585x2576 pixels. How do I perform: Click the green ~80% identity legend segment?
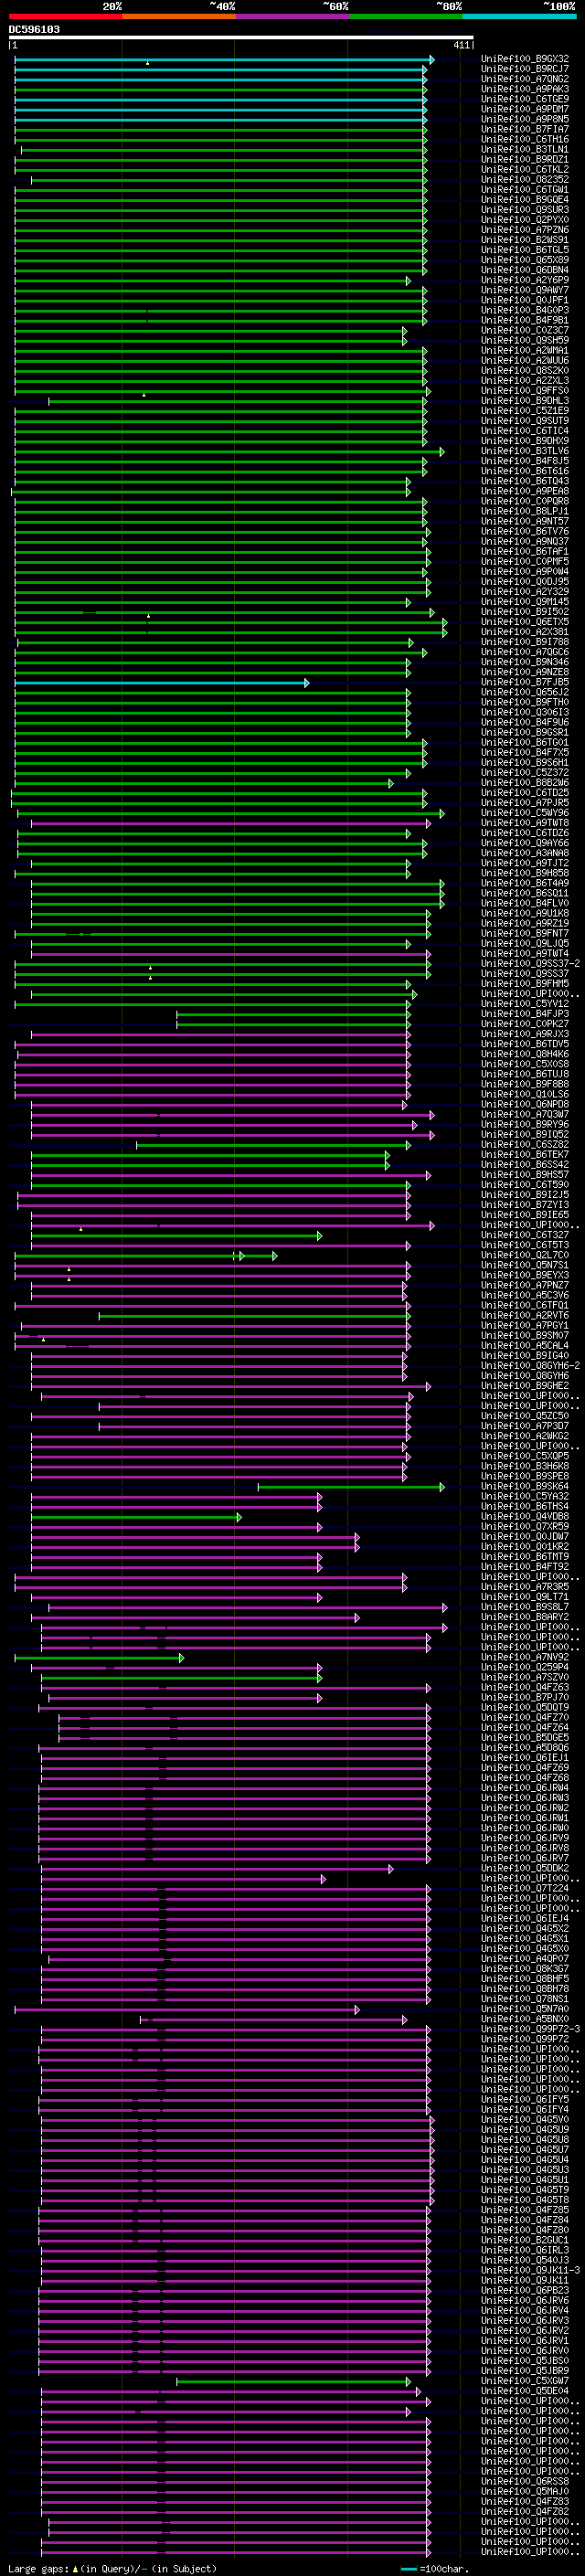click(405, 17)
